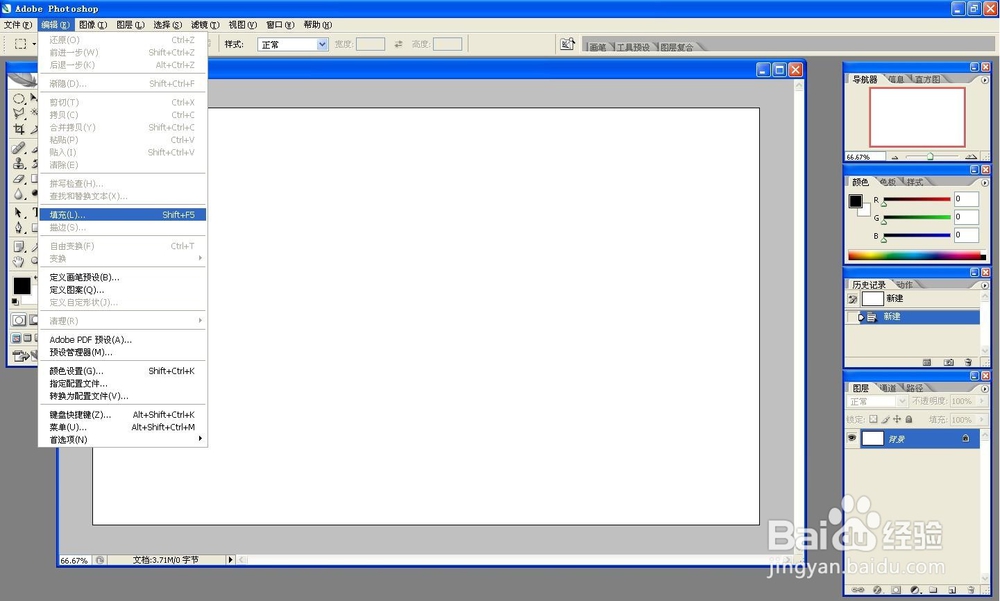Open color panel flyout menu arrow
The image size is (1000, 601).
(985, 182)
